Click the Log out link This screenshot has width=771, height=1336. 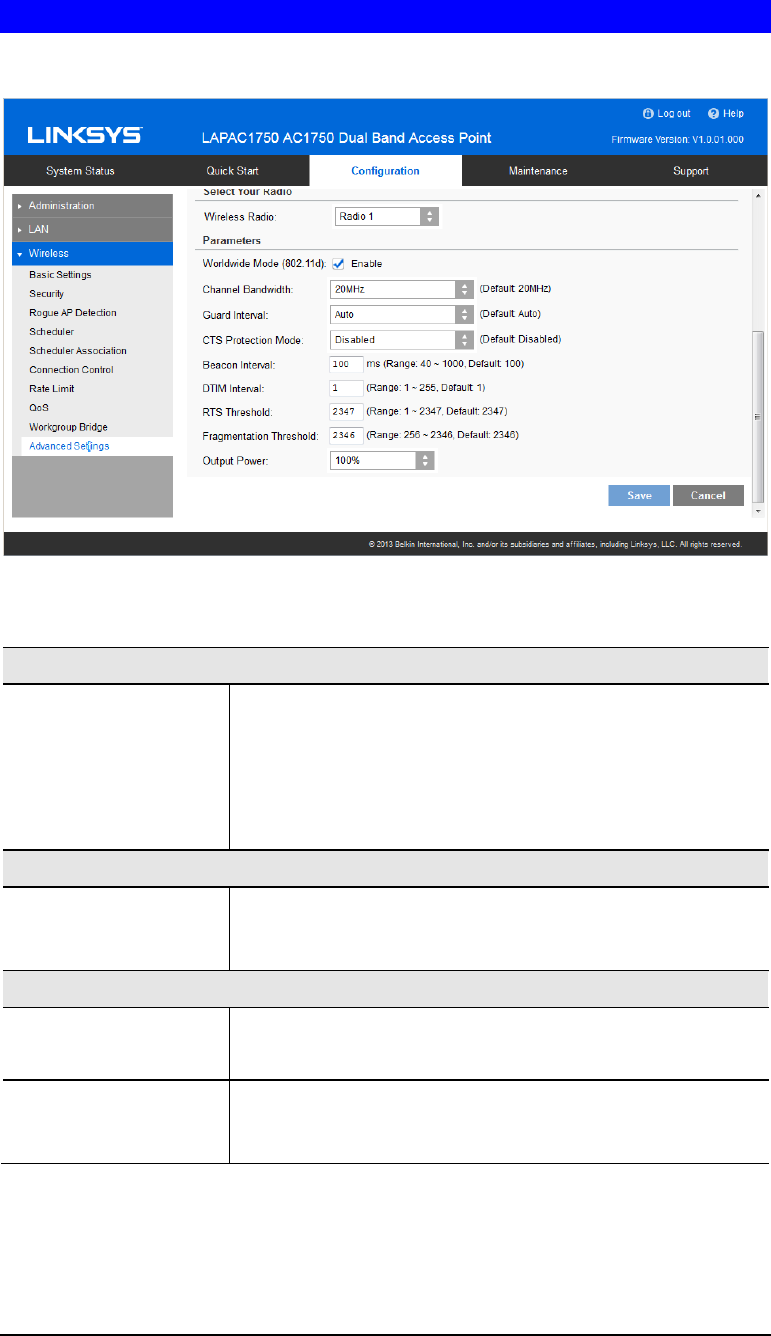coord(674,114)
